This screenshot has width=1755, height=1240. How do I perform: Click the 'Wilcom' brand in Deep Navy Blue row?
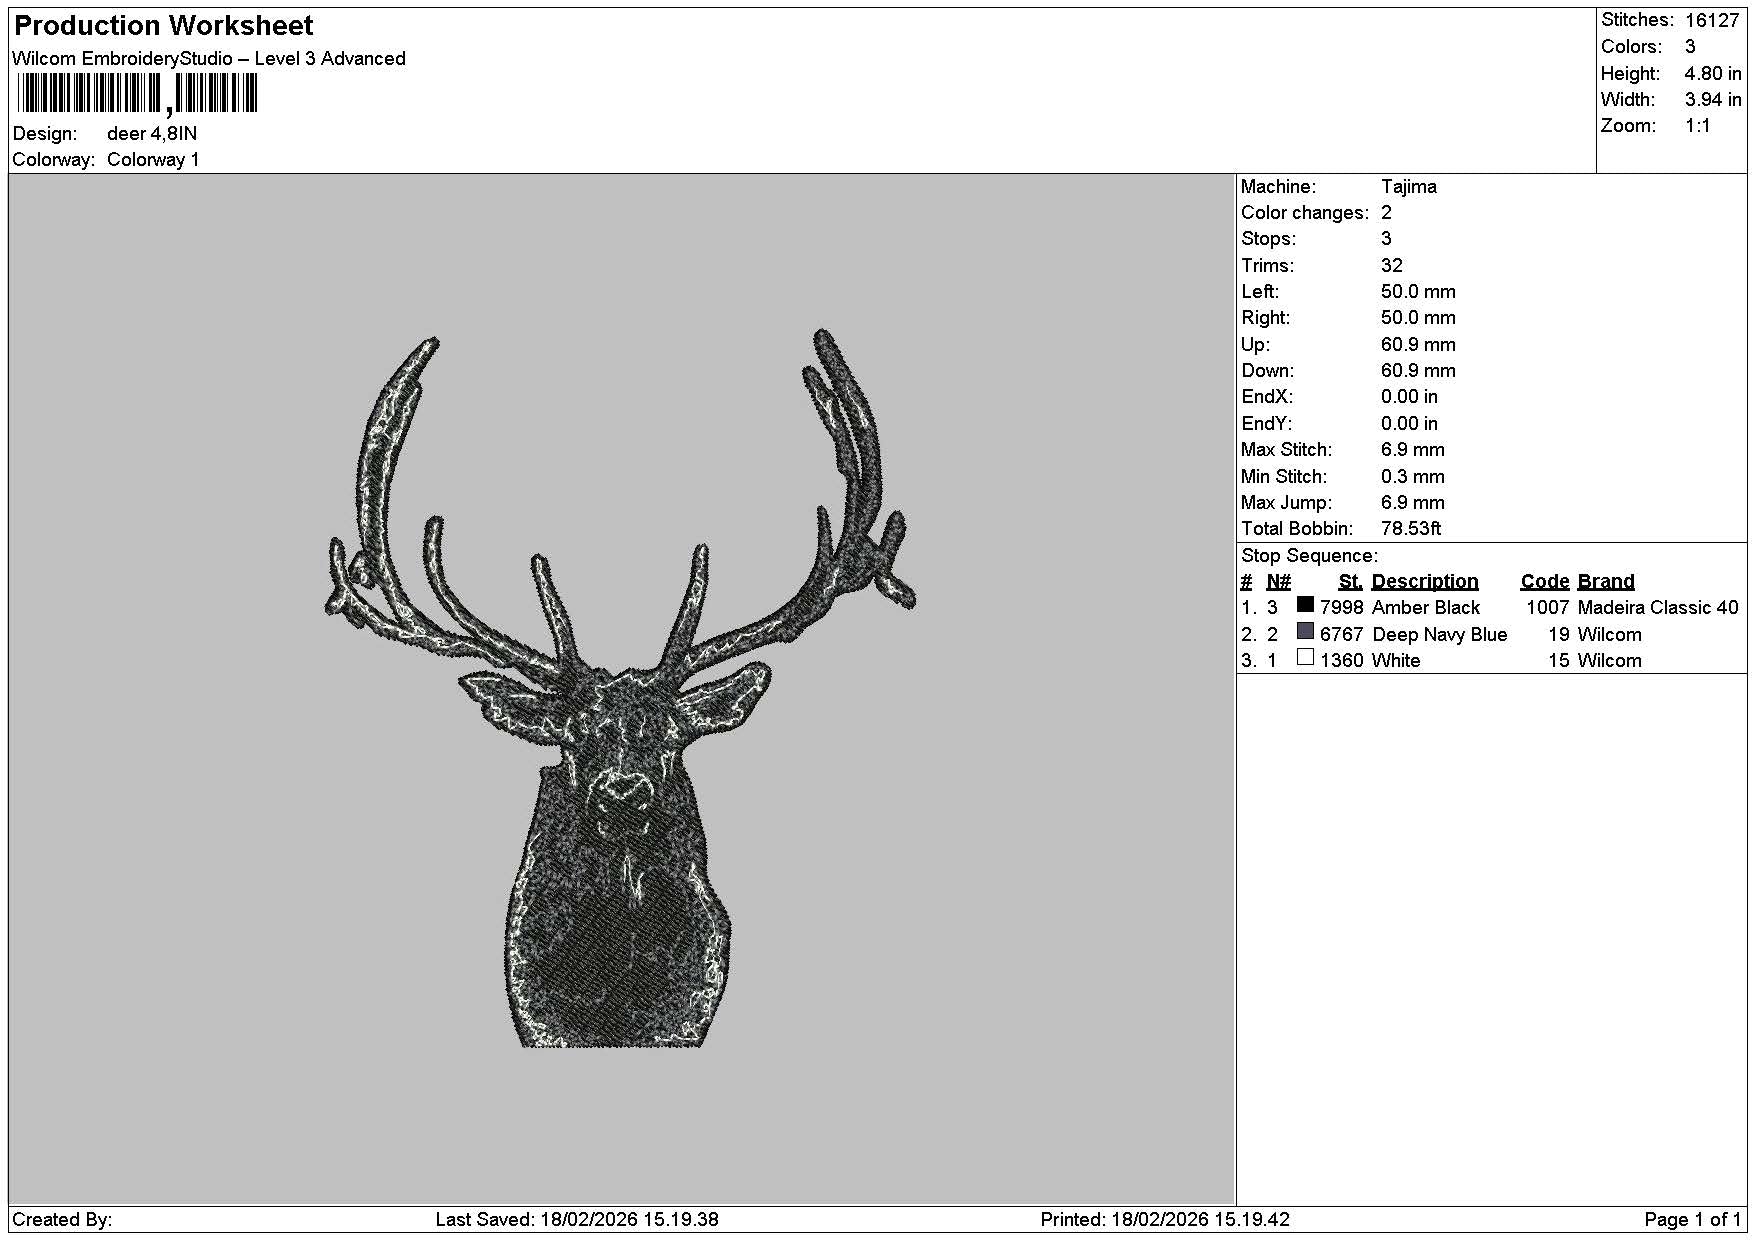coord(1610,635)
